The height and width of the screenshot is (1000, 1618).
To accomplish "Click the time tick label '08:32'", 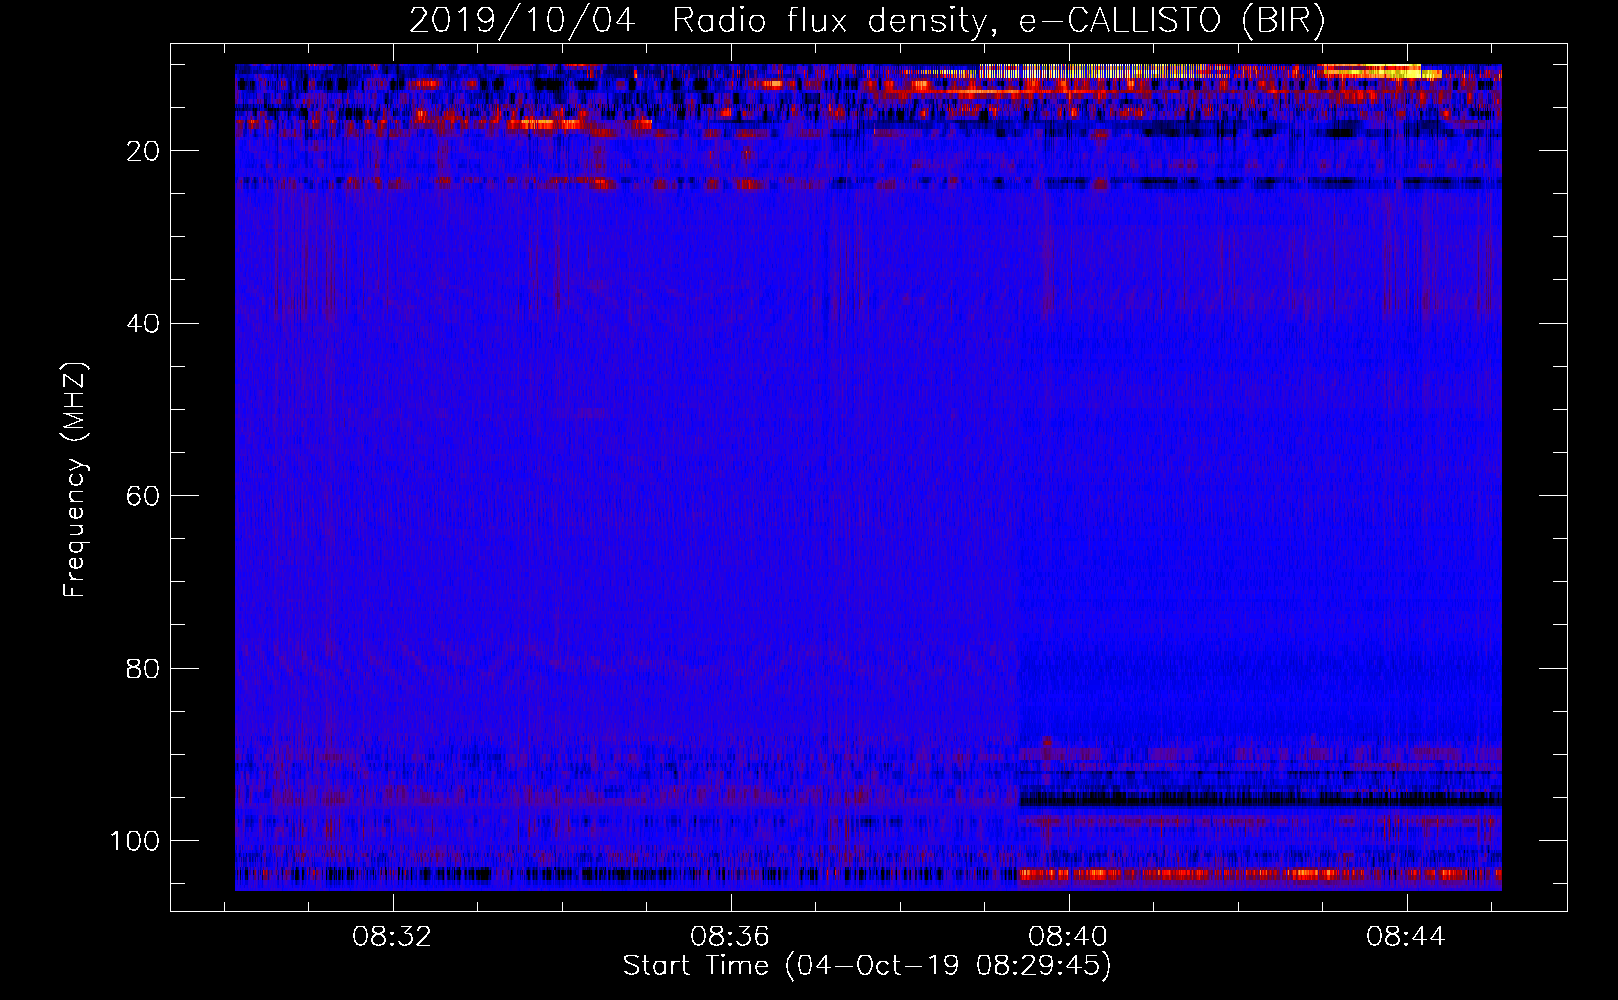I will click(x=392, y=937).
